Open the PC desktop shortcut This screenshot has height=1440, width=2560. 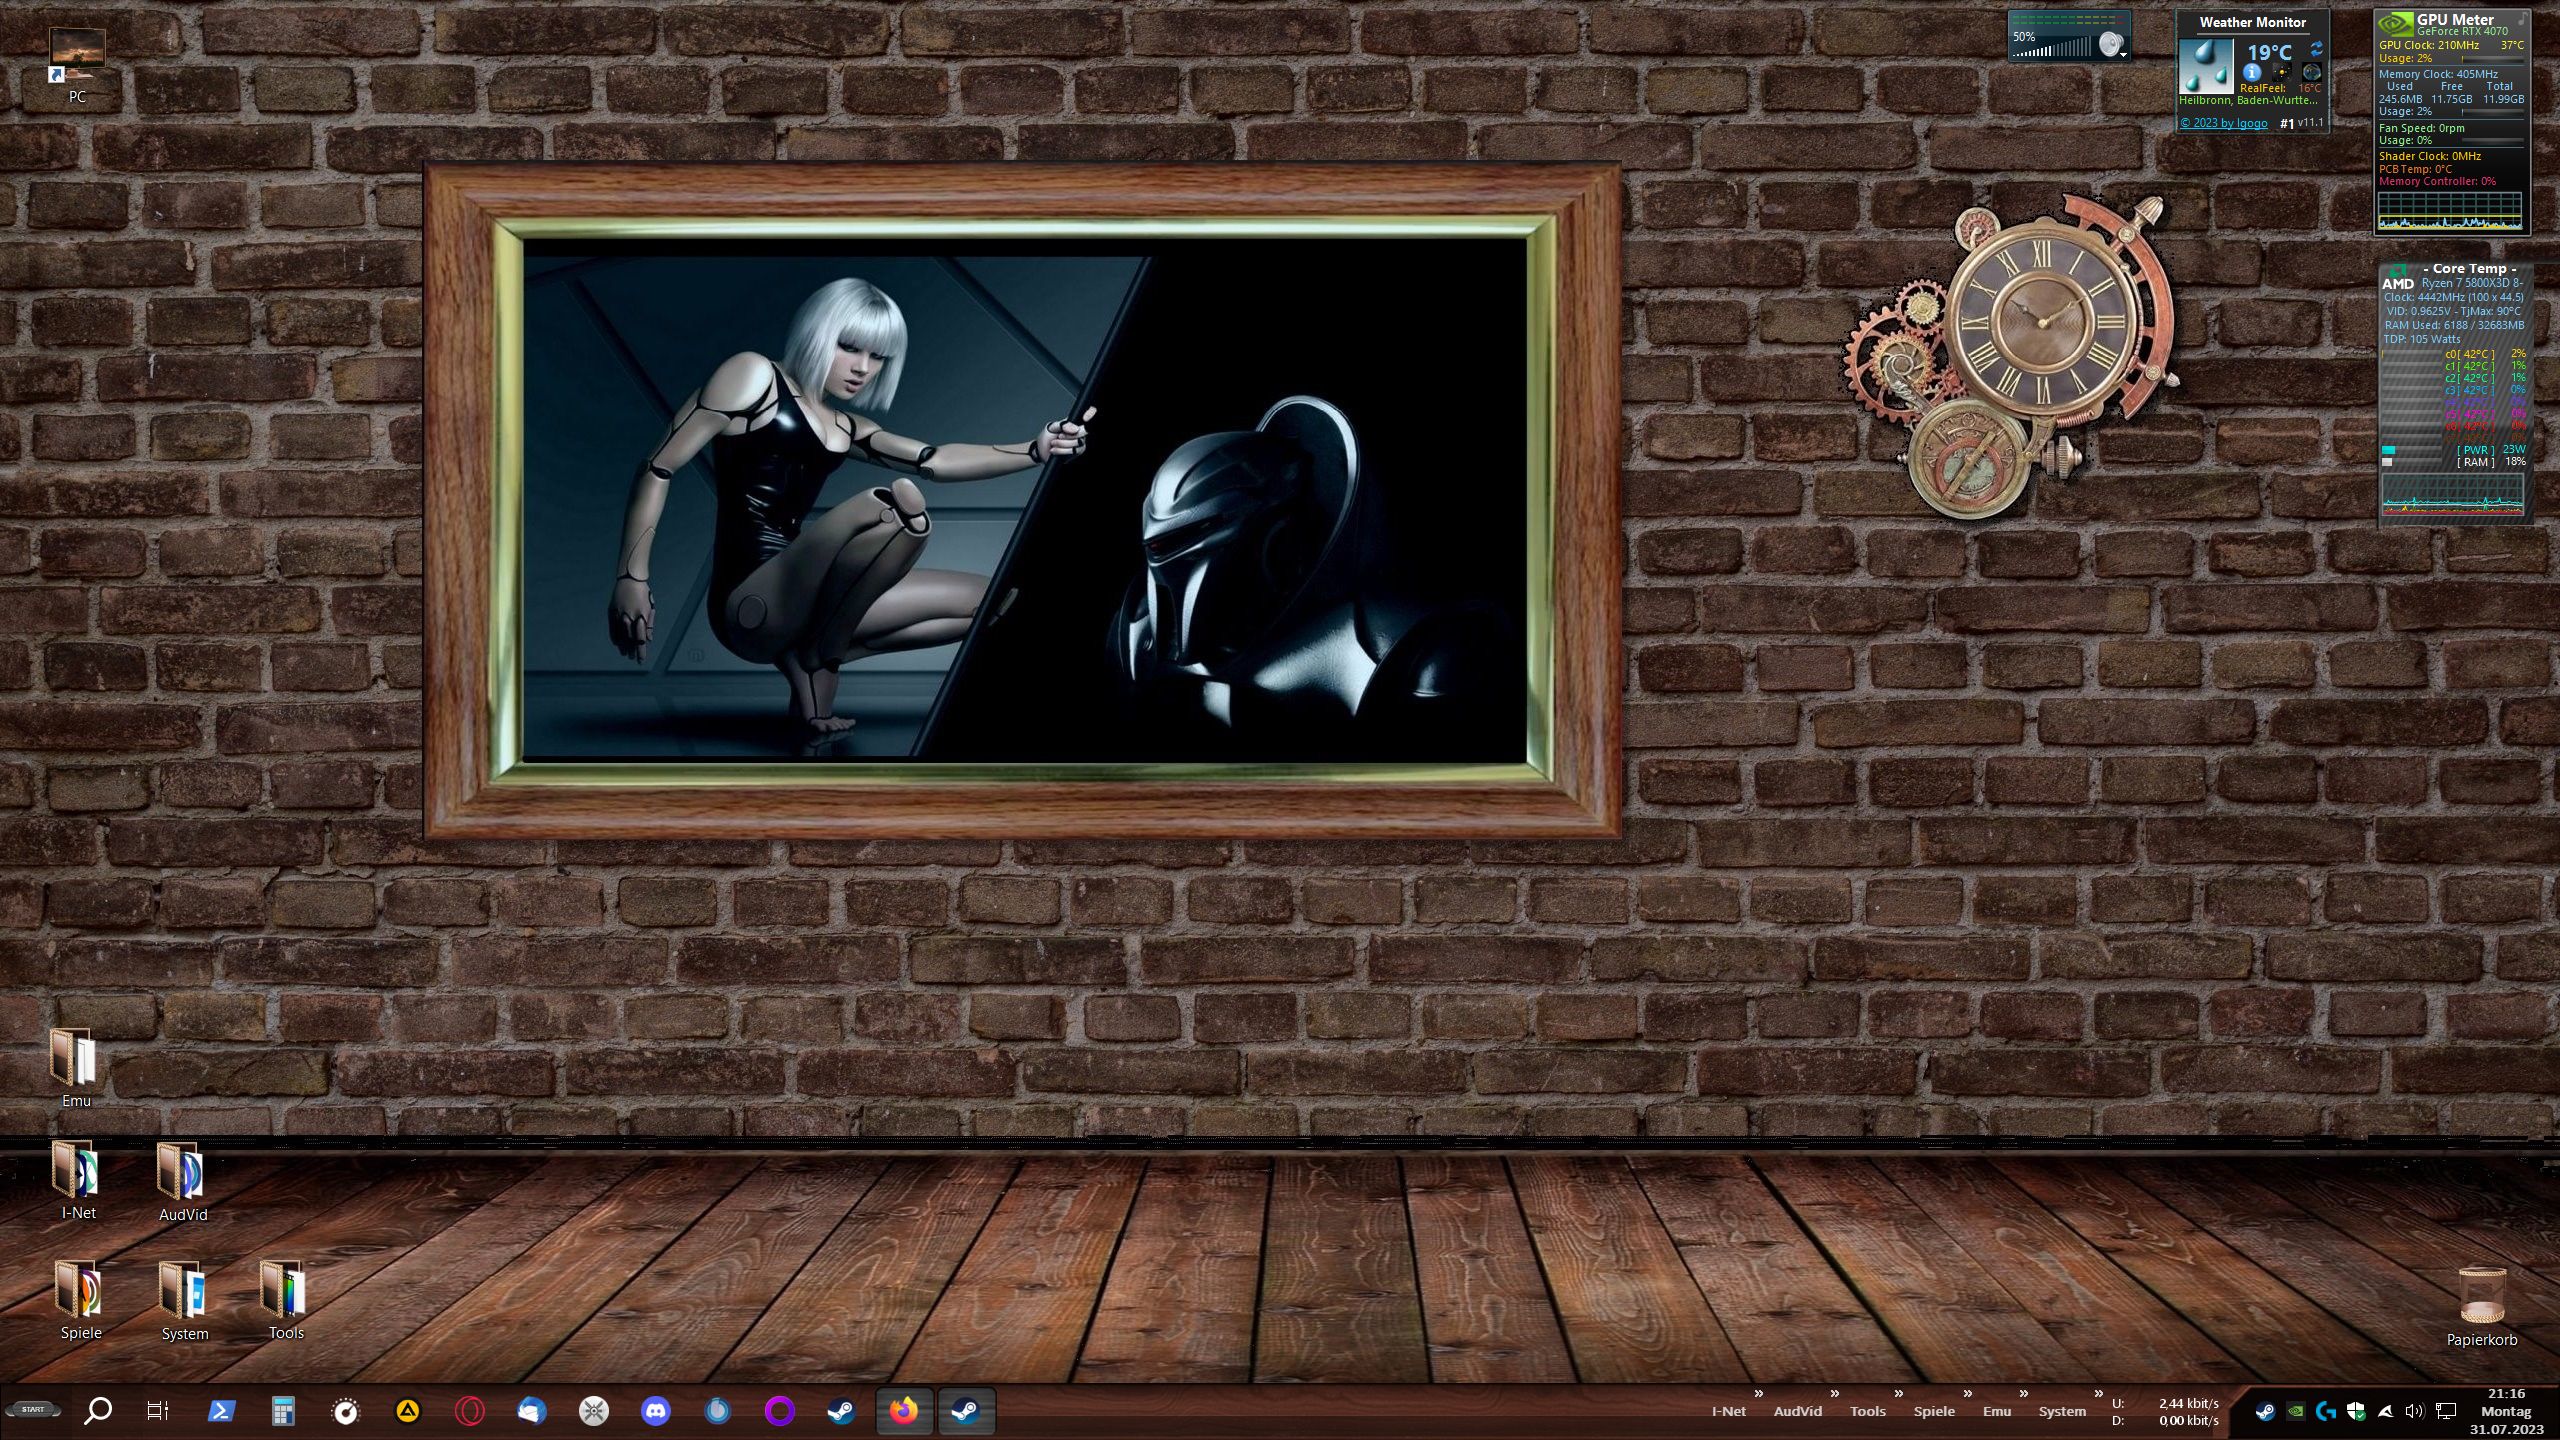77,66
